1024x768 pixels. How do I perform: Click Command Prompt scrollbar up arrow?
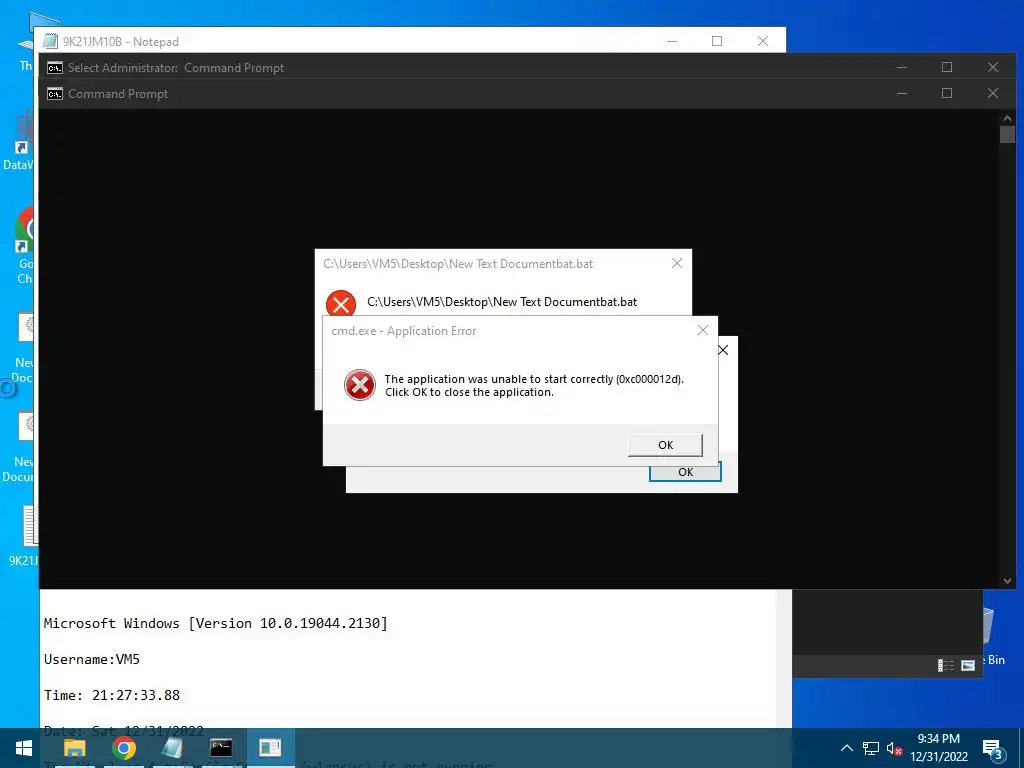coord(1007,118)
